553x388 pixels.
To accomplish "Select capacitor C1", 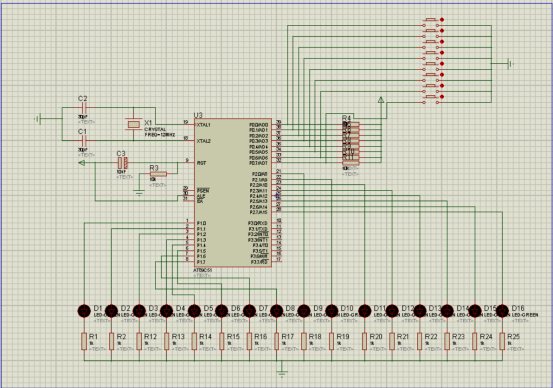I will (x=84, y=140).
